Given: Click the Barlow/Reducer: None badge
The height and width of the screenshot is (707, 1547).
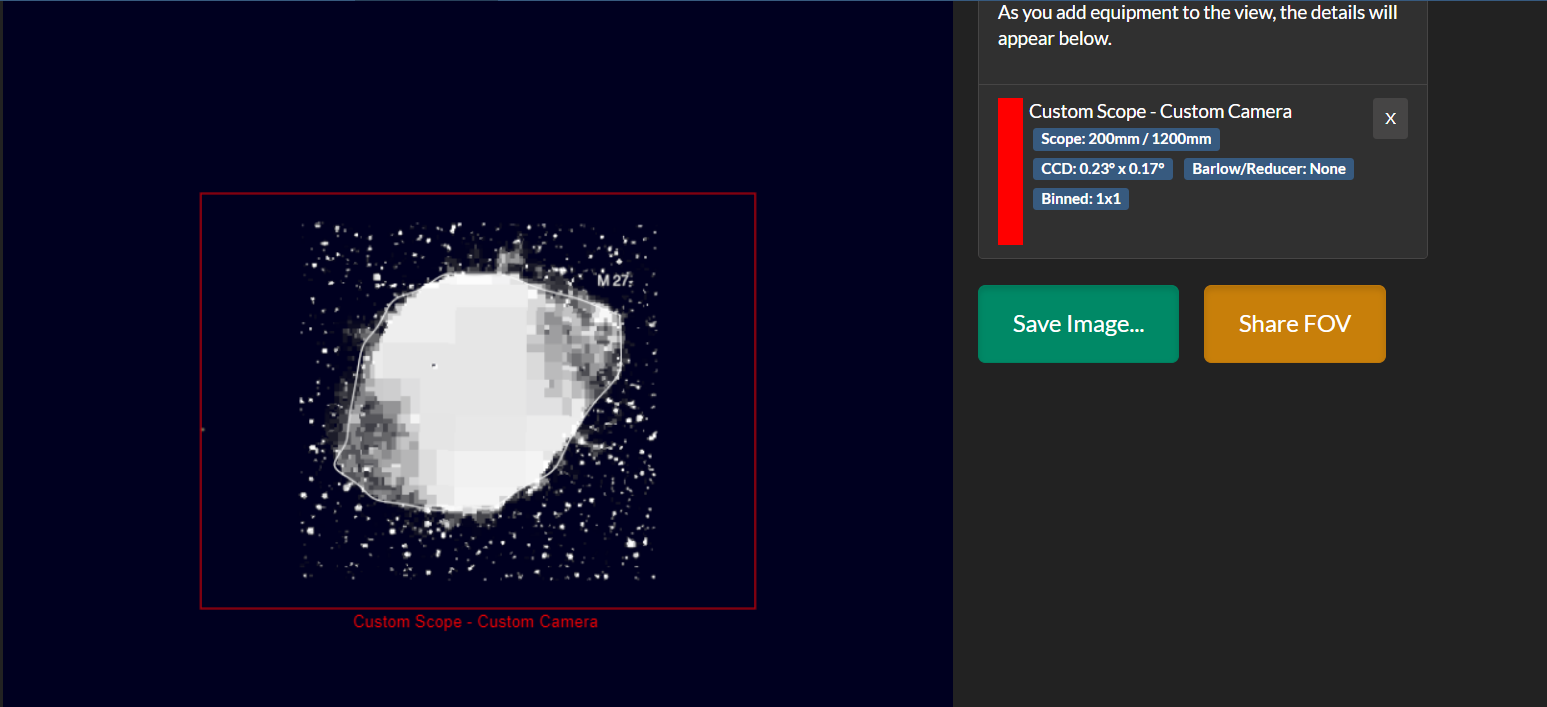Looking at the screenshot, I should [x=1269, y=169].
